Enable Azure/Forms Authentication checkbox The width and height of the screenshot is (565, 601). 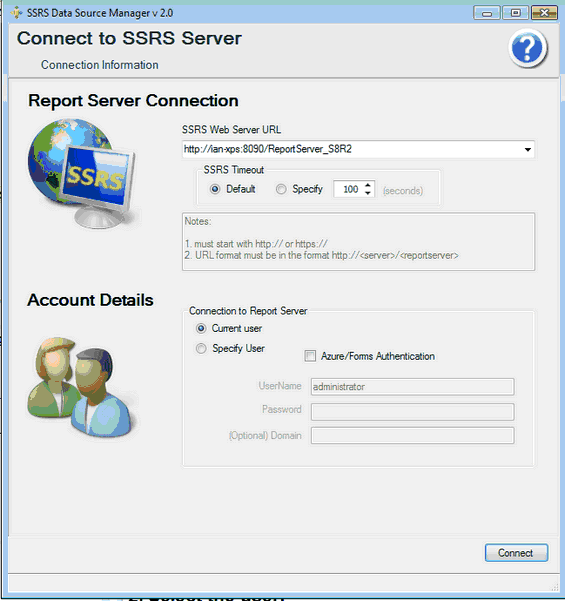(x=310, y=356)
